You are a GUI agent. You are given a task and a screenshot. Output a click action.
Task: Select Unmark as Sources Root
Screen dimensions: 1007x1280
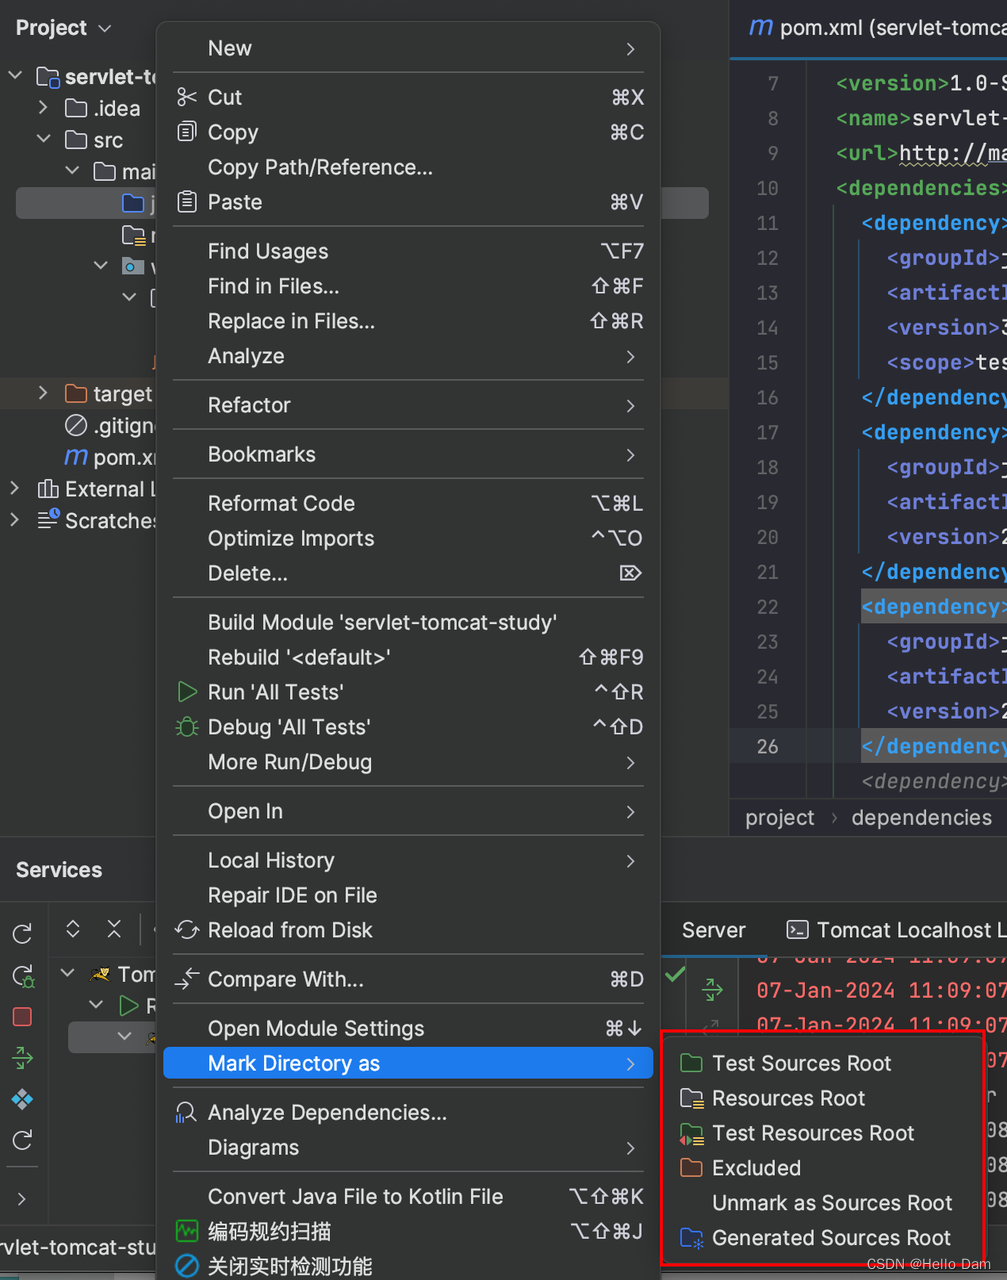coord(832,1203)
